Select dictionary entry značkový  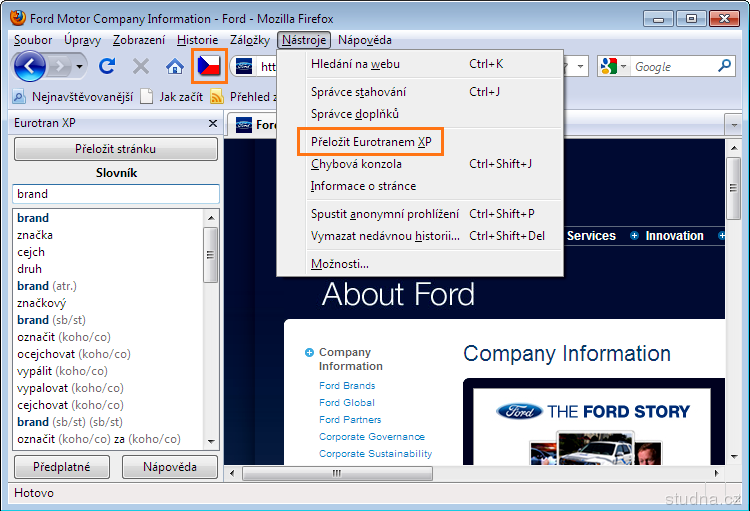(41, 303)
